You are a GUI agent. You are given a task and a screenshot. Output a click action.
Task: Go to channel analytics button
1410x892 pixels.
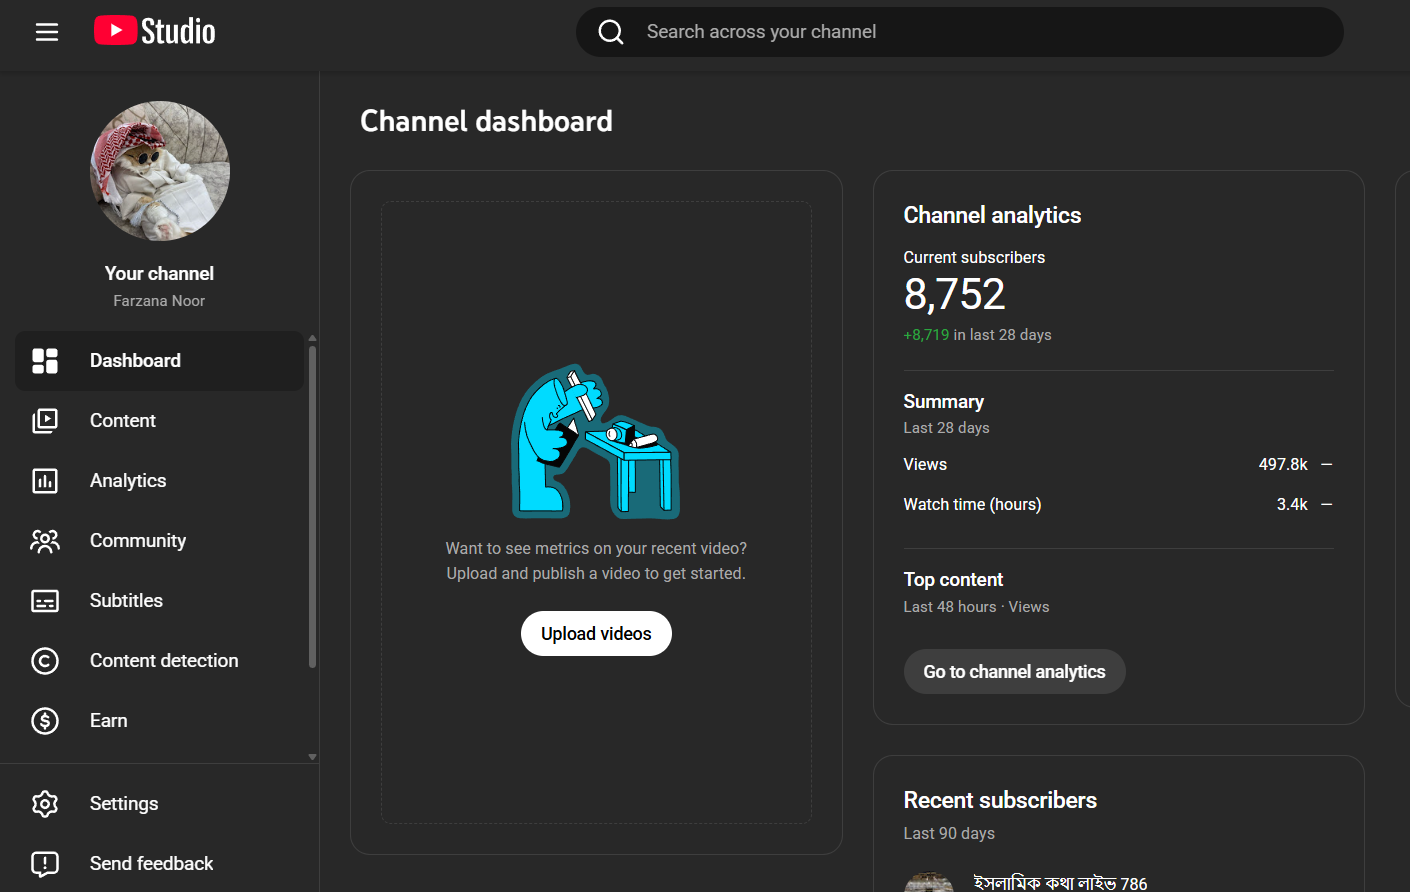point(1014,672)
